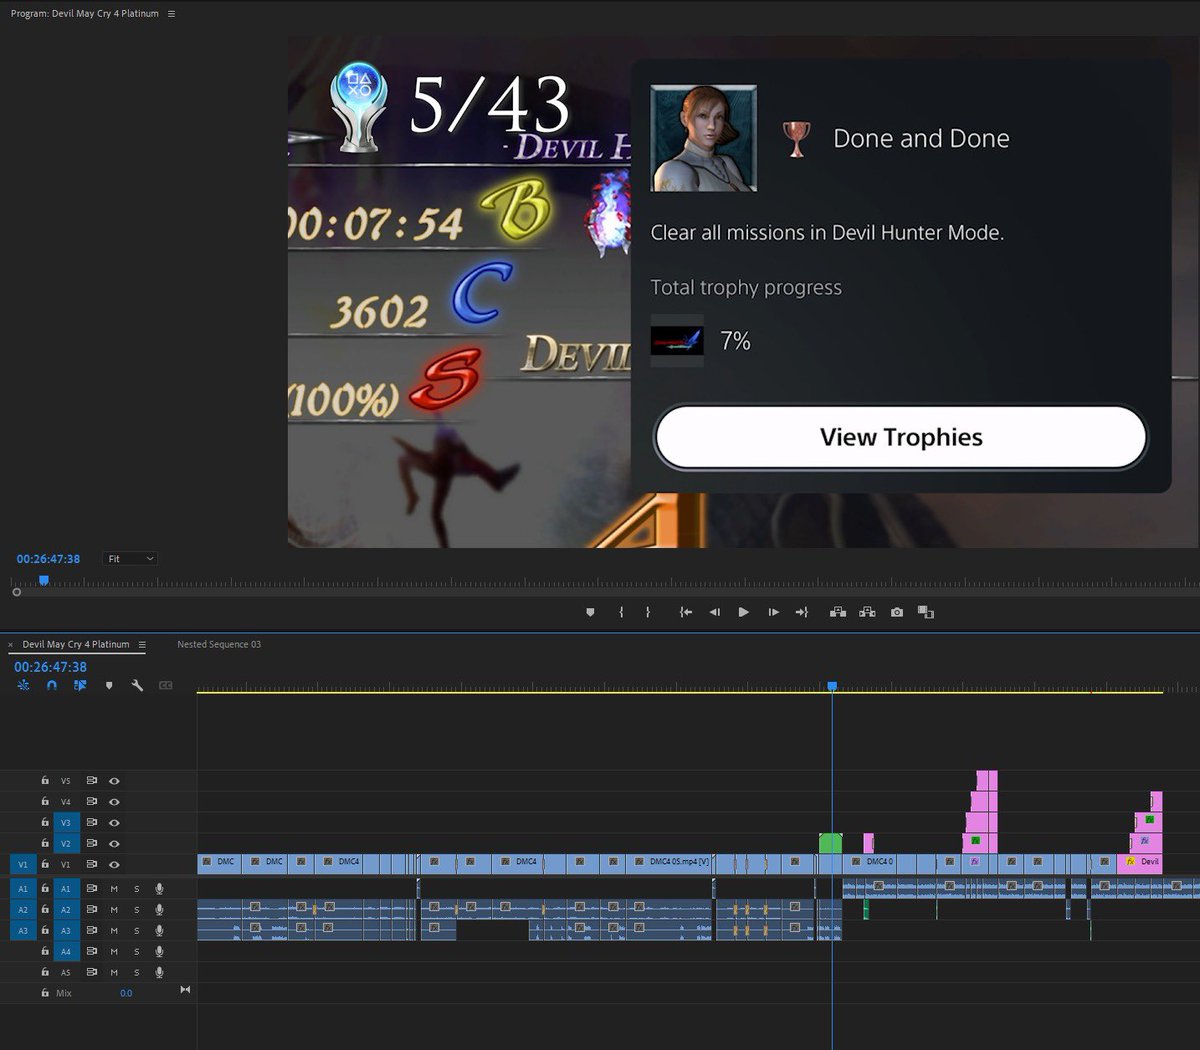Lock the V5 track
This screenshot has height=1050, width=1200.
click(x=45, y=781)
